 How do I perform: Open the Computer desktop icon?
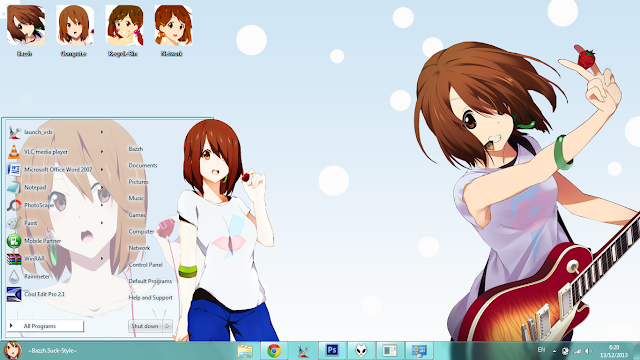pyautogui.click(x=74, y=31)
